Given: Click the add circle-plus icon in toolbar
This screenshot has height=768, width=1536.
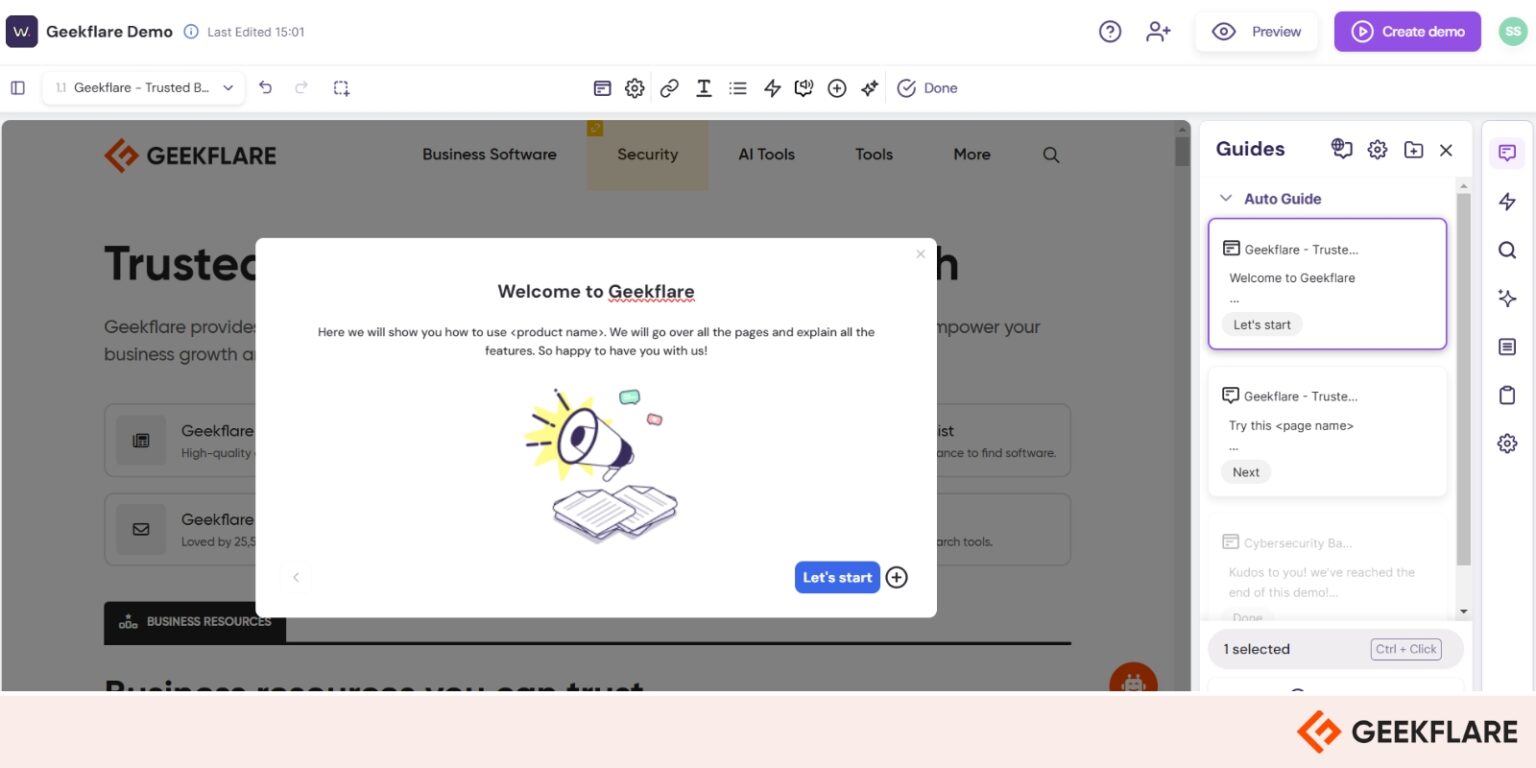Looking at the screenshot, I should 837,88.
